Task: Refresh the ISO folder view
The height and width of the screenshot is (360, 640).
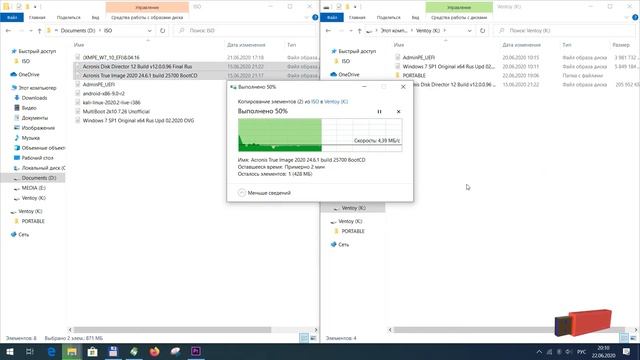Action: [162, 31]
